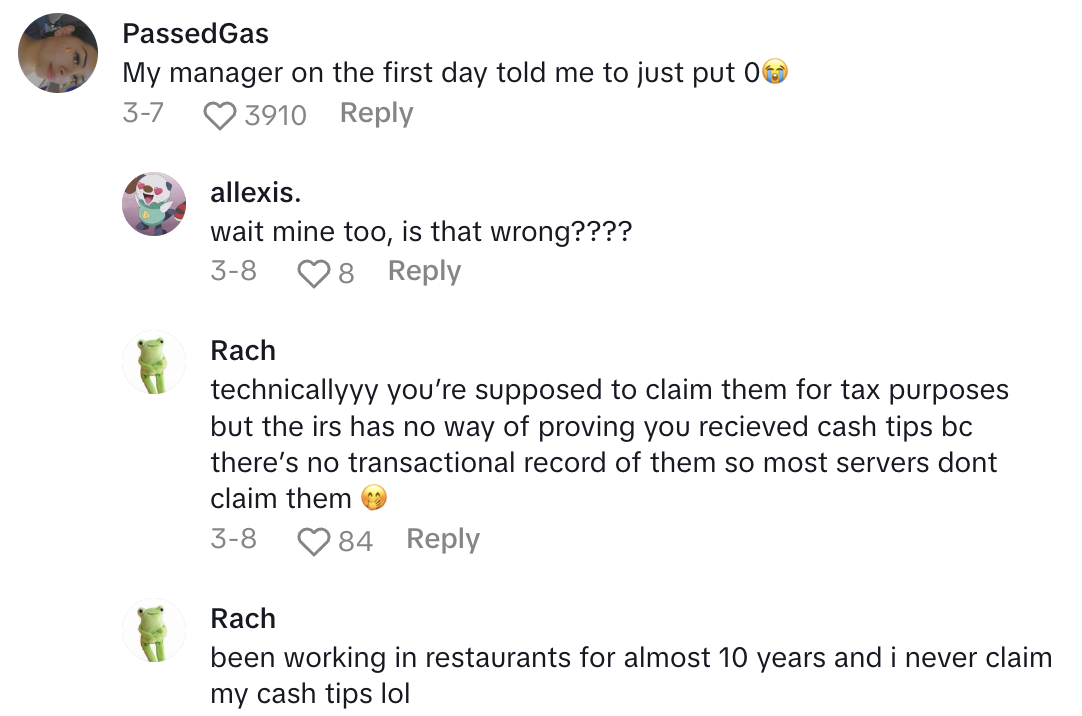Click the Rach username above the tax purposes comment
Image resolution: width=1082 pixels, height=716 pixels.
[x=243, y=350]
